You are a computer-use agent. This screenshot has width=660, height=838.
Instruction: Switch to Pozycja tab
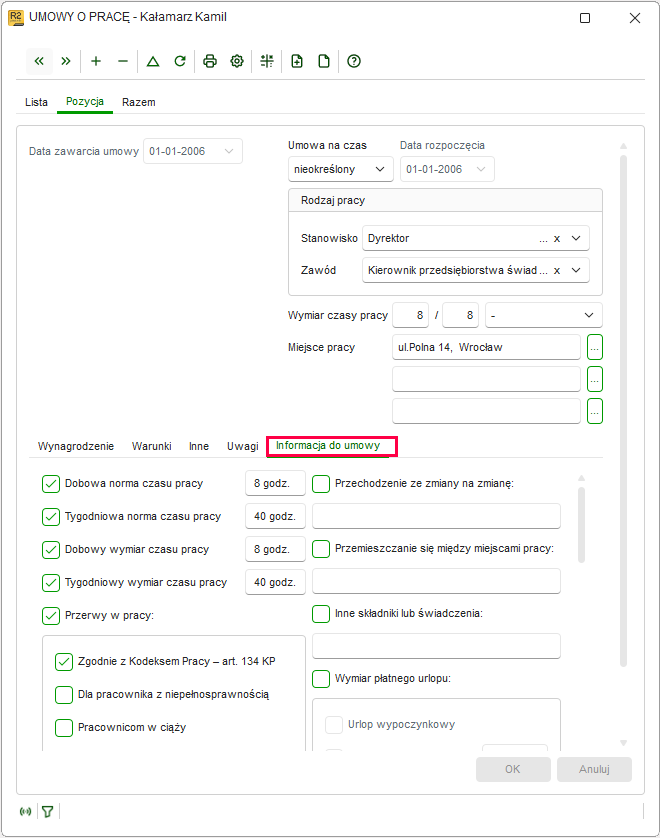pos(85,102)
